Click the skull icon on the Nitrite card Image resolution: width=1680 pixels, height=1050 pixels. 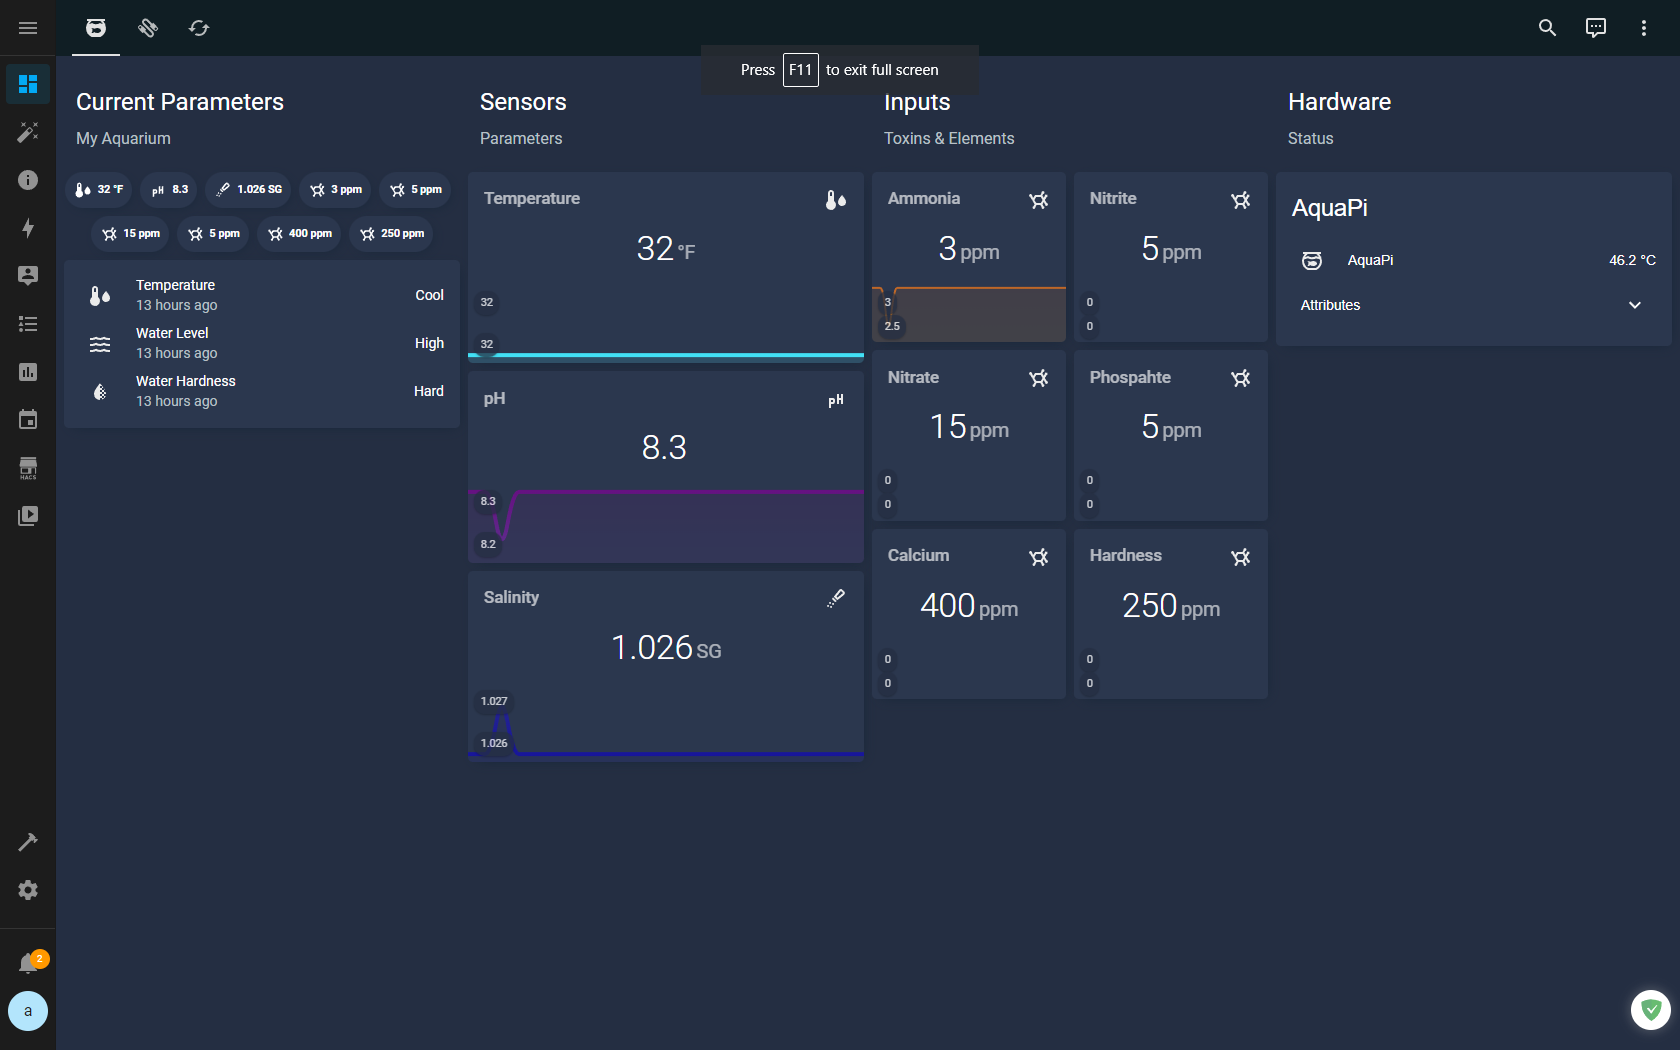(1240, 200)
